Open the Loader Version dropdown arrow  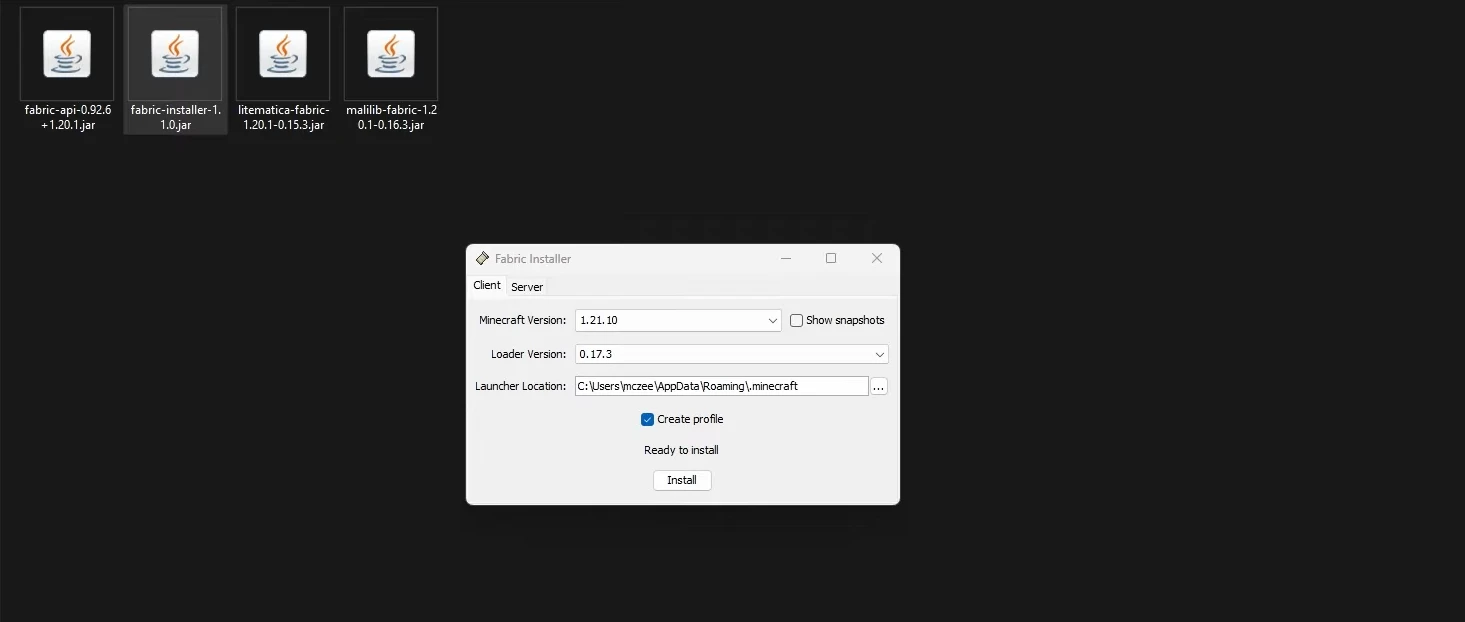(x=880, y=355)
